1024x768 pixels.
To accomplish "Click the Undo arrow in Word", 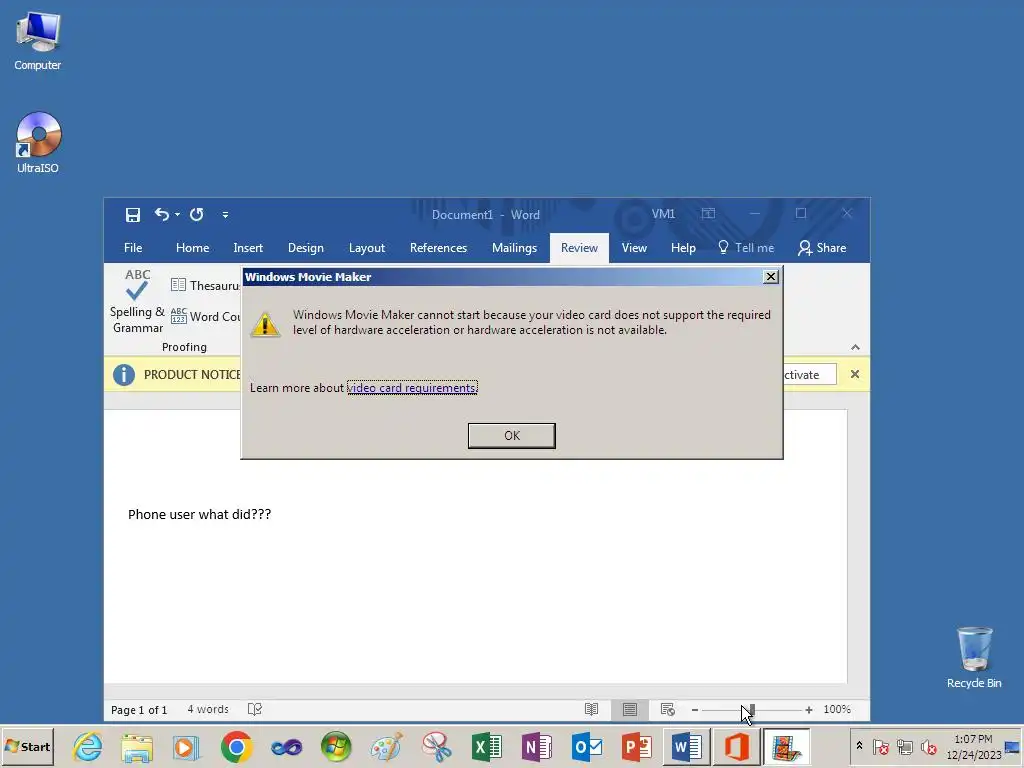I will click(161, 214).
